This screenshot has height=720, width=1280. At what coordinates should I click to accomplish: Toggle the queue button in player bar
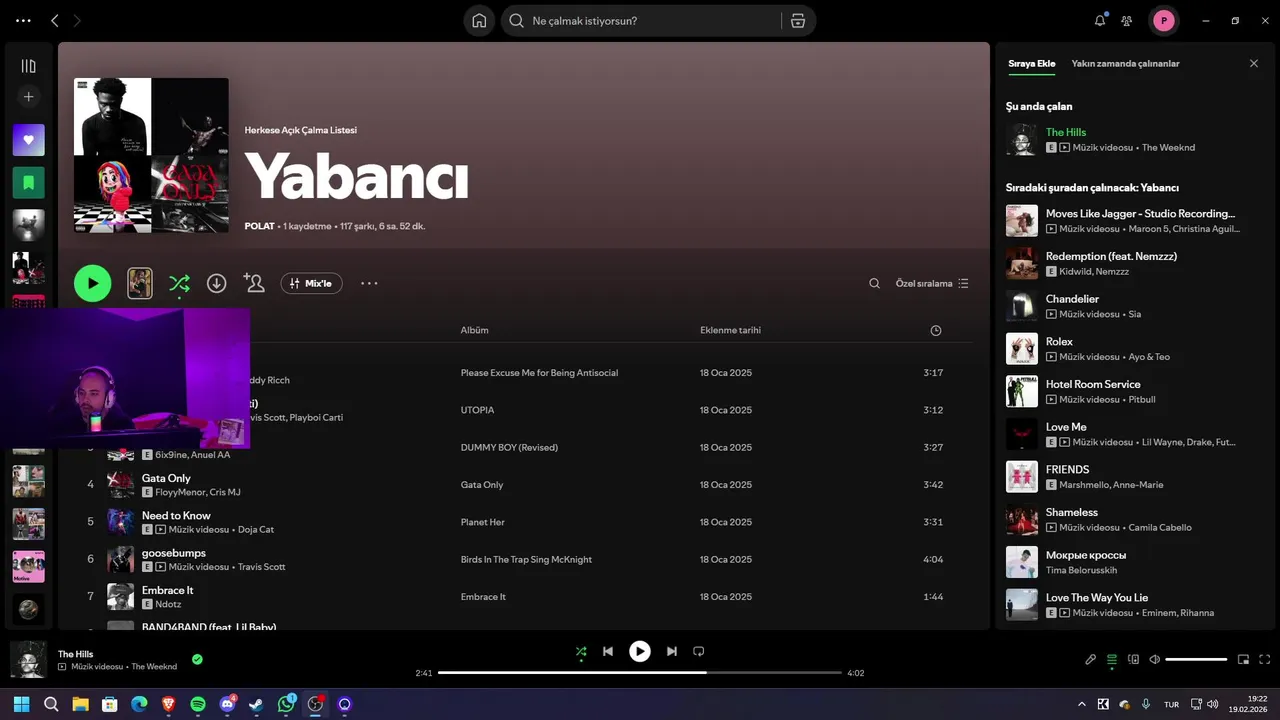(x=1111, y=659)
